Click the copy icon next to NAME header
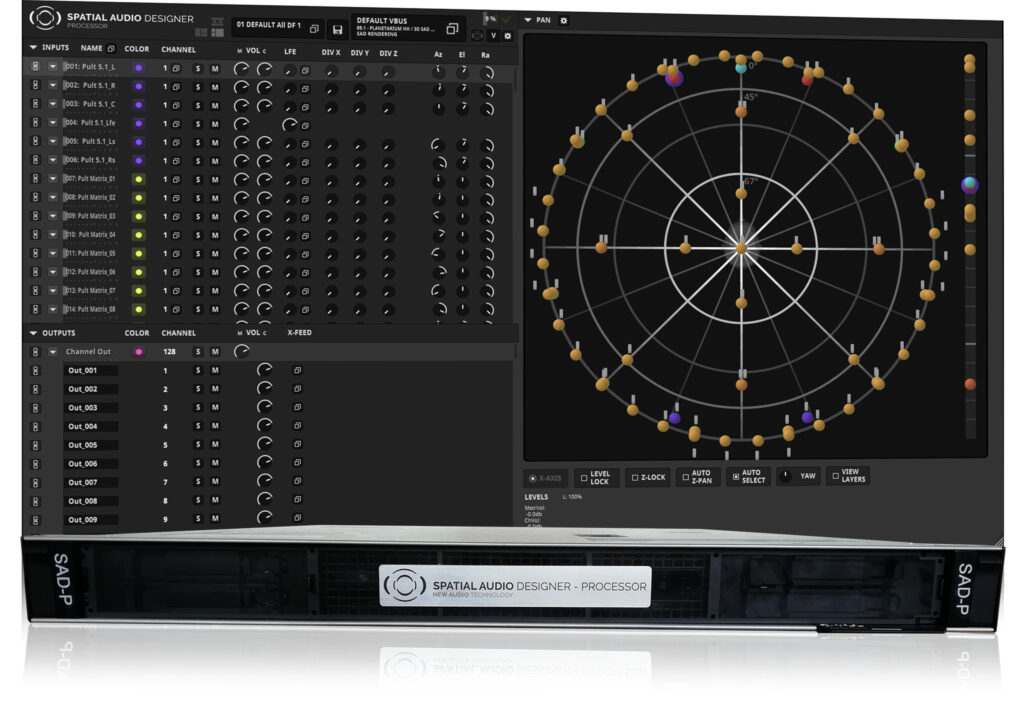 [111, 48]
